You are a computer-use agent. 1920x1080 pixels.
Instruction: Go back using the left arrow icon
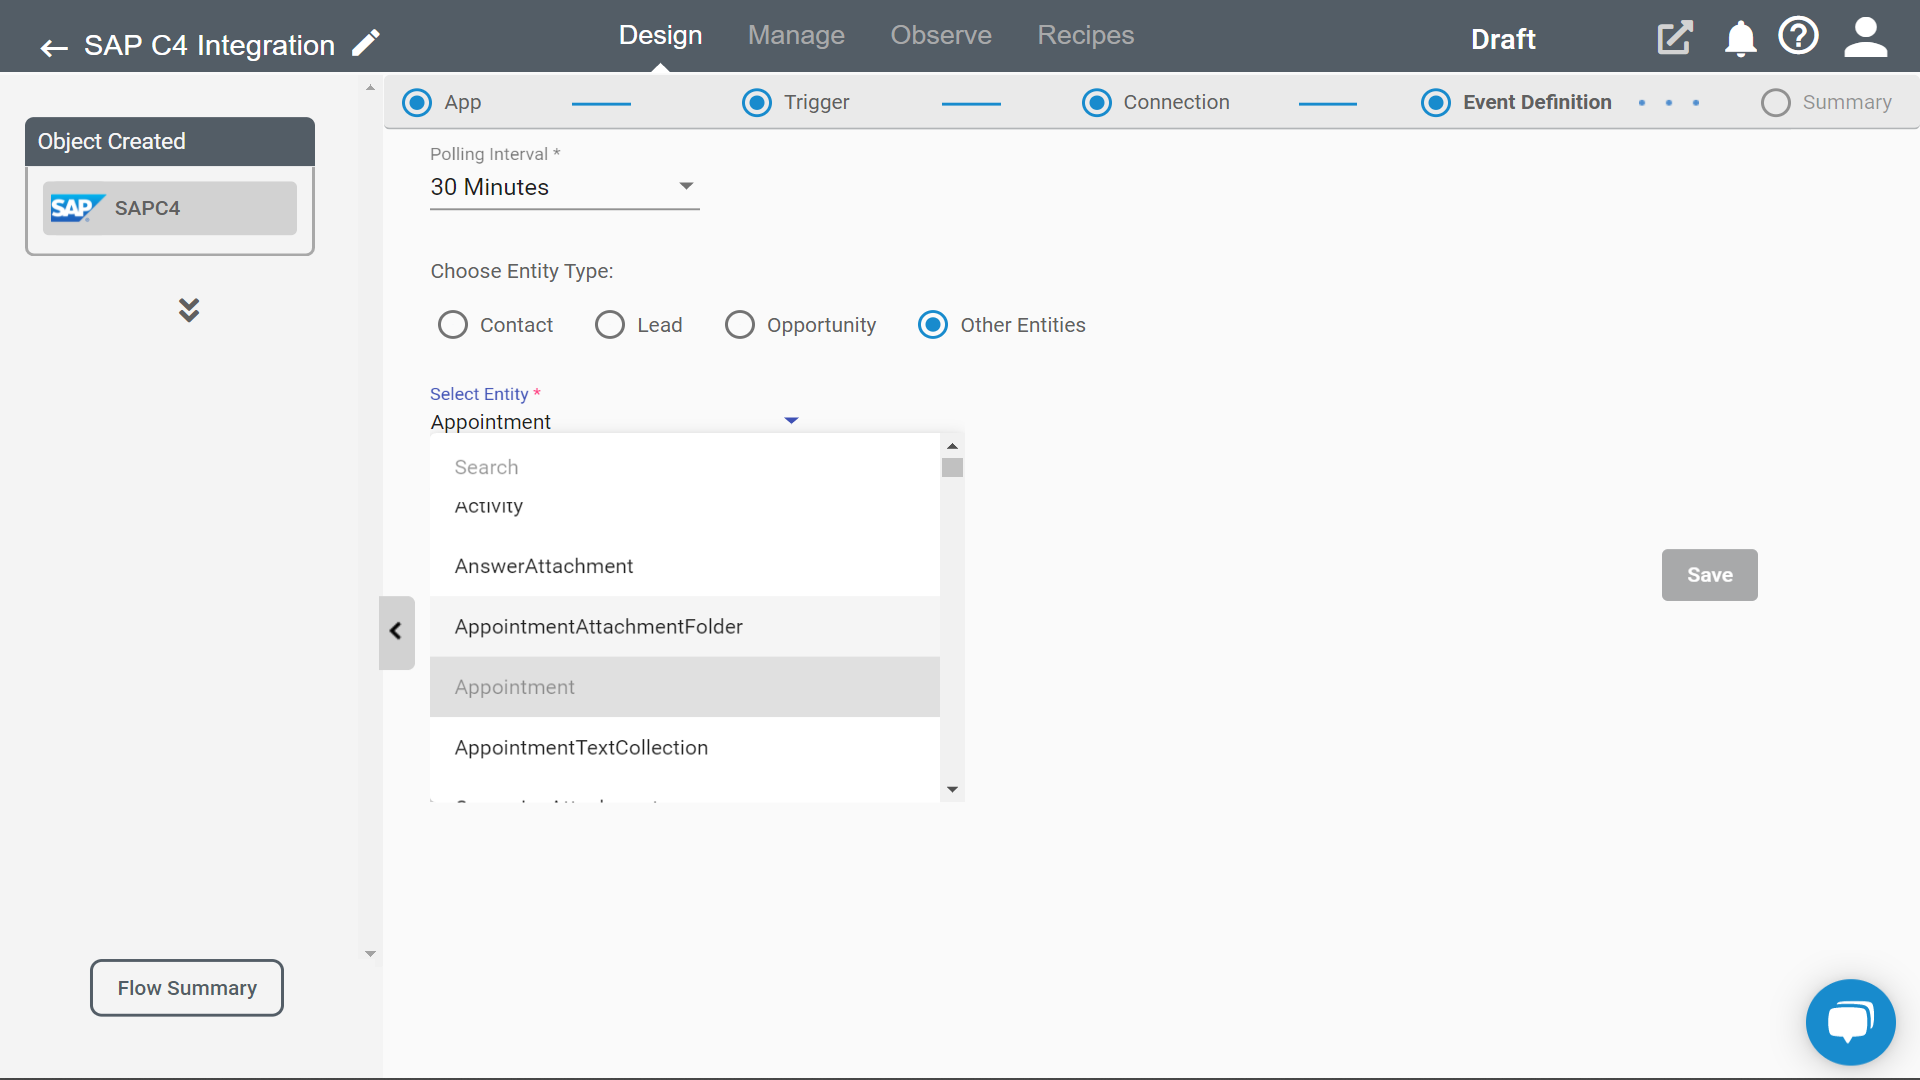pyautogui.click(x=54, y=47)
